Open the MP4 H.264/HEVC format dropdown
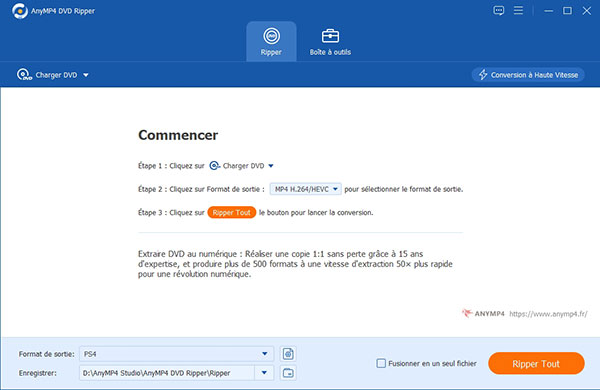The image size is (600, 390). 305,189
